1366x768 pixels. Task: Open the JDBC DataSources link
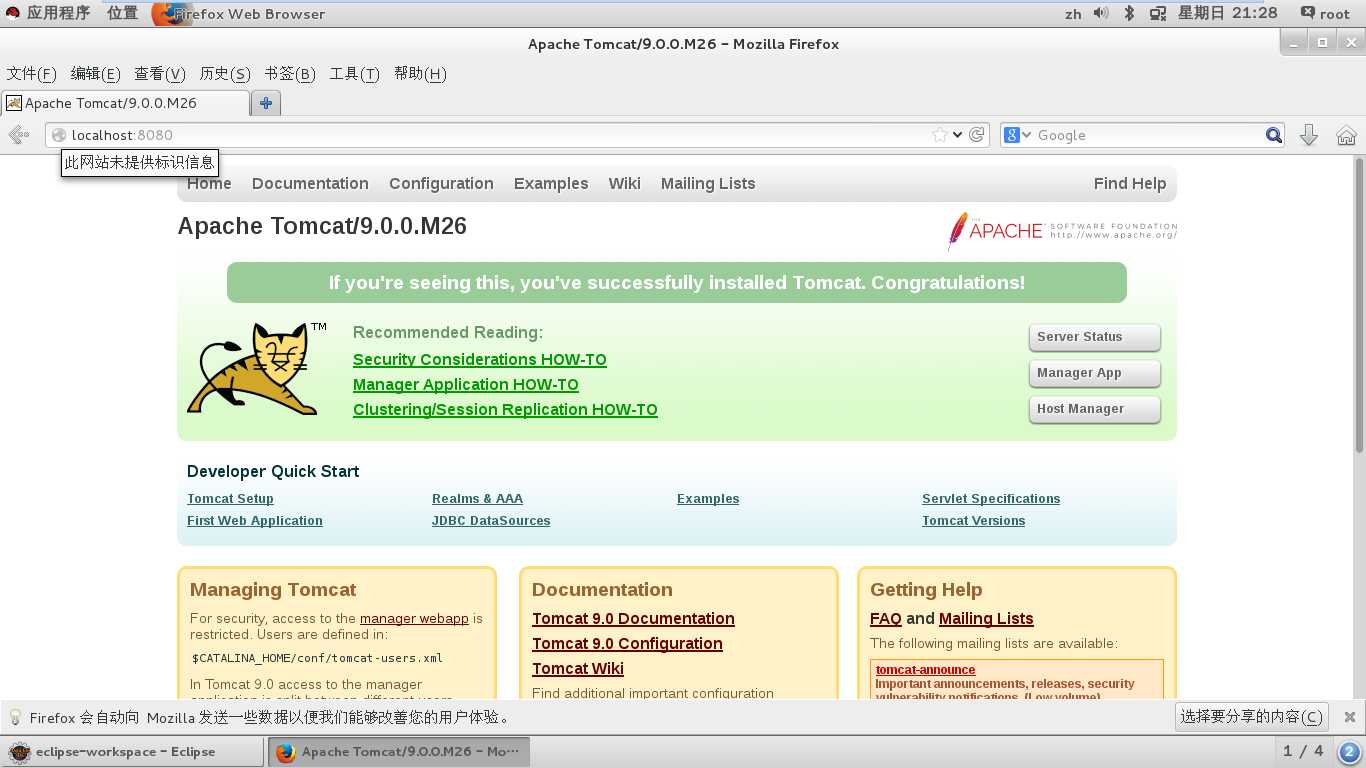pyautogui.click(x=491, y=520)
